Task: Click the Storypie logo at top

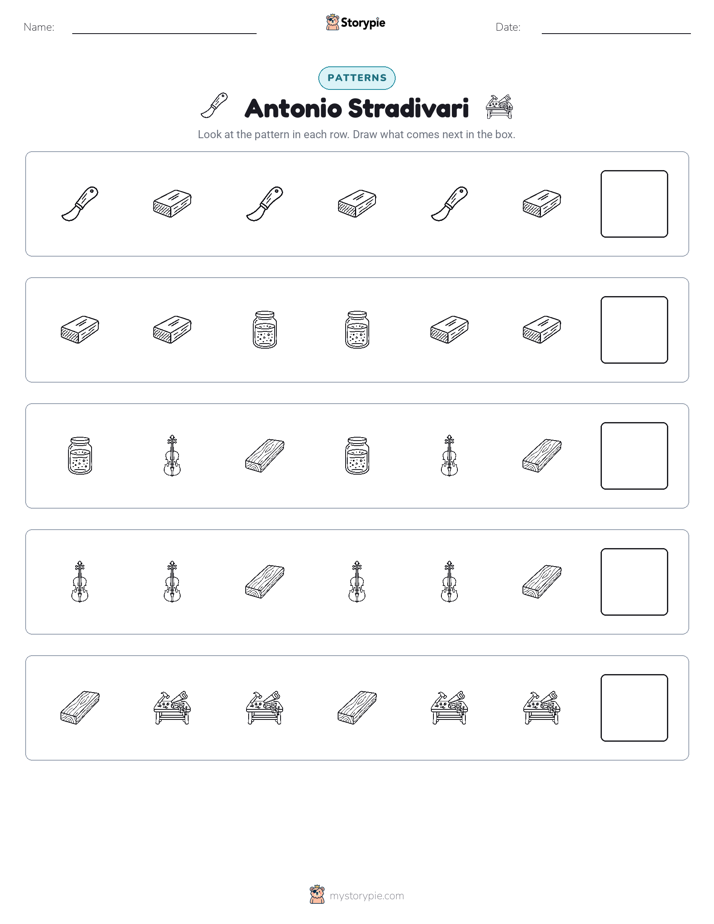Action: (x=355, y=23)
